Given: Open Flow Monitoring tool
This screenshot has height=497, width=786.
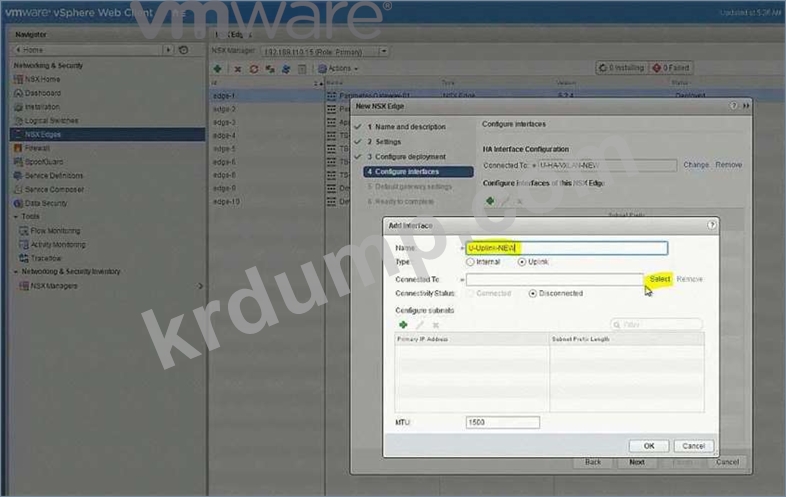Looking at the screenshot, I should tap(55, 231).
